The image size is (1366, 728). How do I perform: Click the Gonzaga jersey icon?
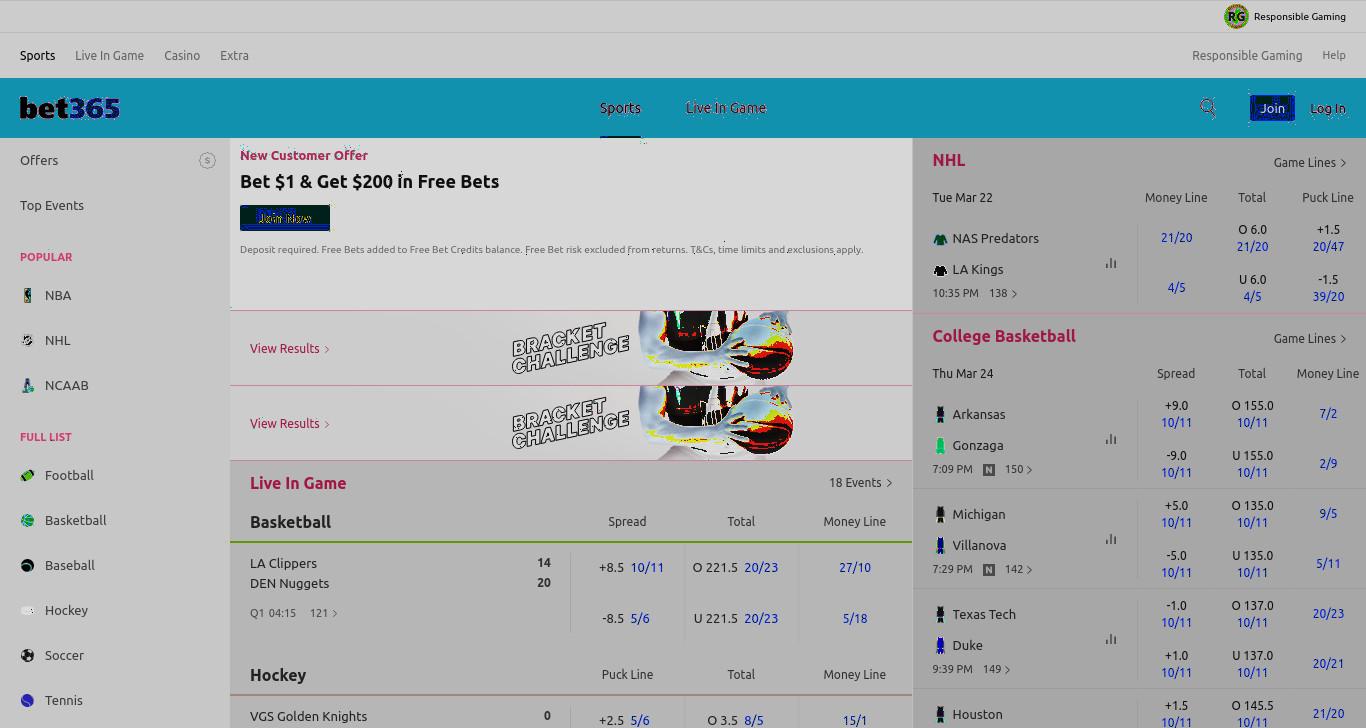point(940,445)
